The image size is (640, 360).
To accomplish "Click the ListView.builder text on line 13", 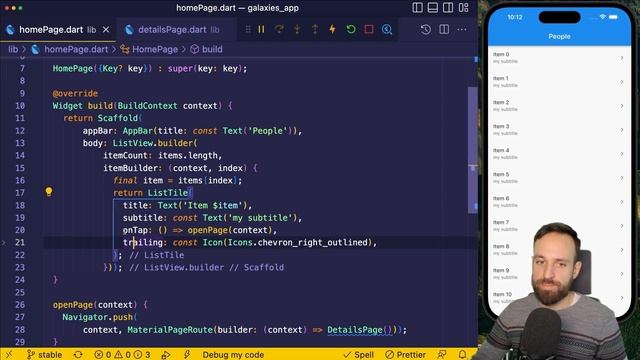I will 152,143.
